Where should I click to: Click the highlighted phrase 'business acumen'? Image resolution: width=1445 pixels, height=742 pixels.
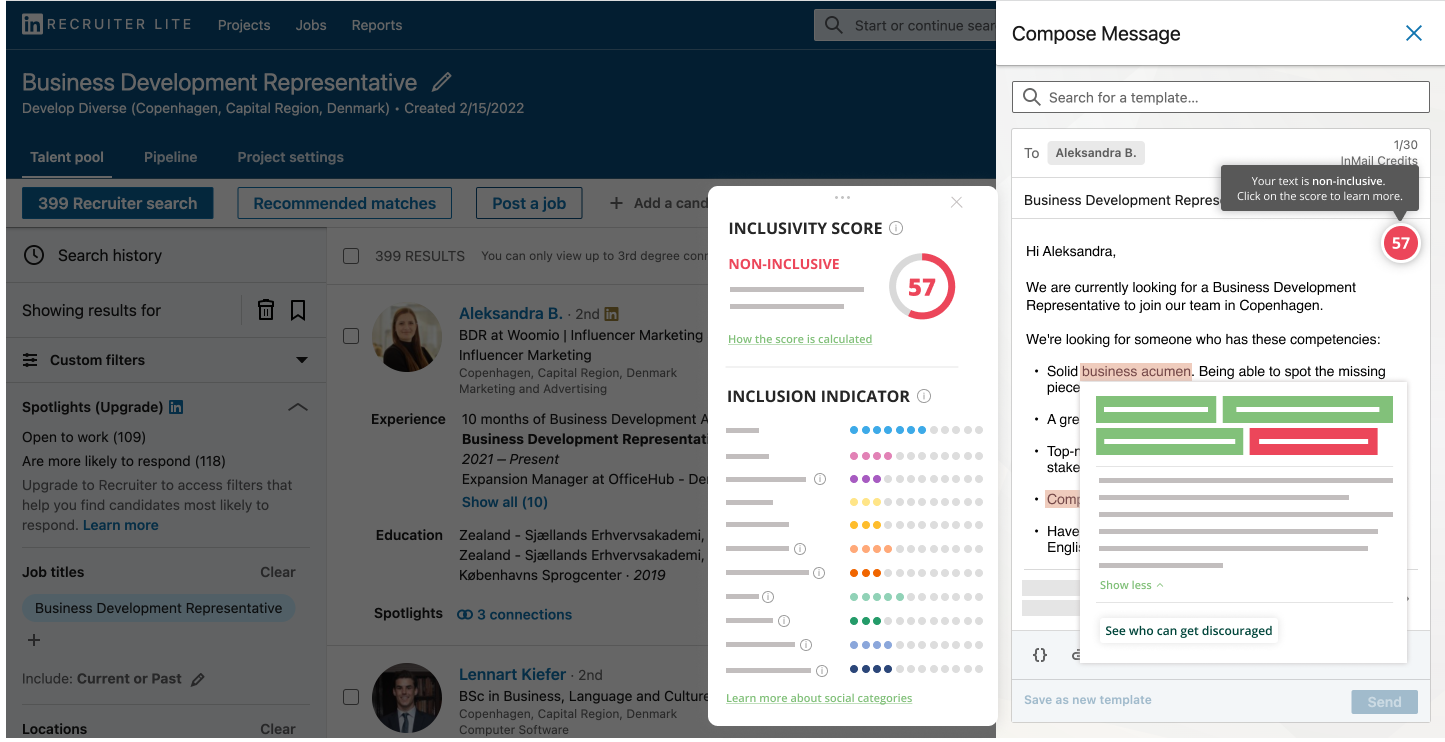[x=1136, y=371]
